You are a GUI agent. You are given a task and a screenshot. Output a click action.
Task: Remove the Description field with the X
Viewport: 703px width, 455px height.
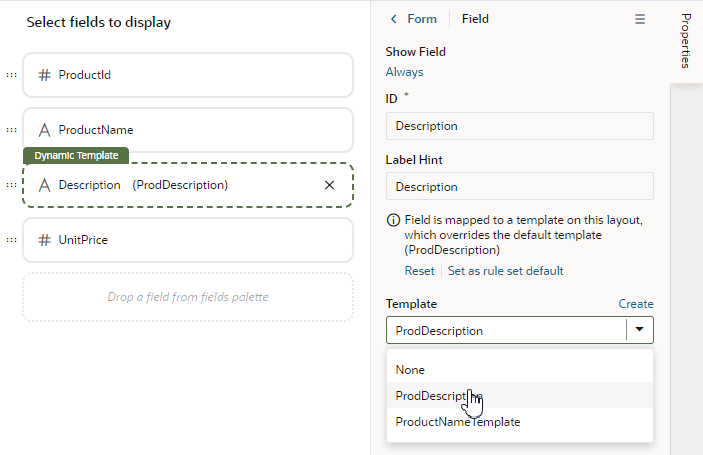330,185
